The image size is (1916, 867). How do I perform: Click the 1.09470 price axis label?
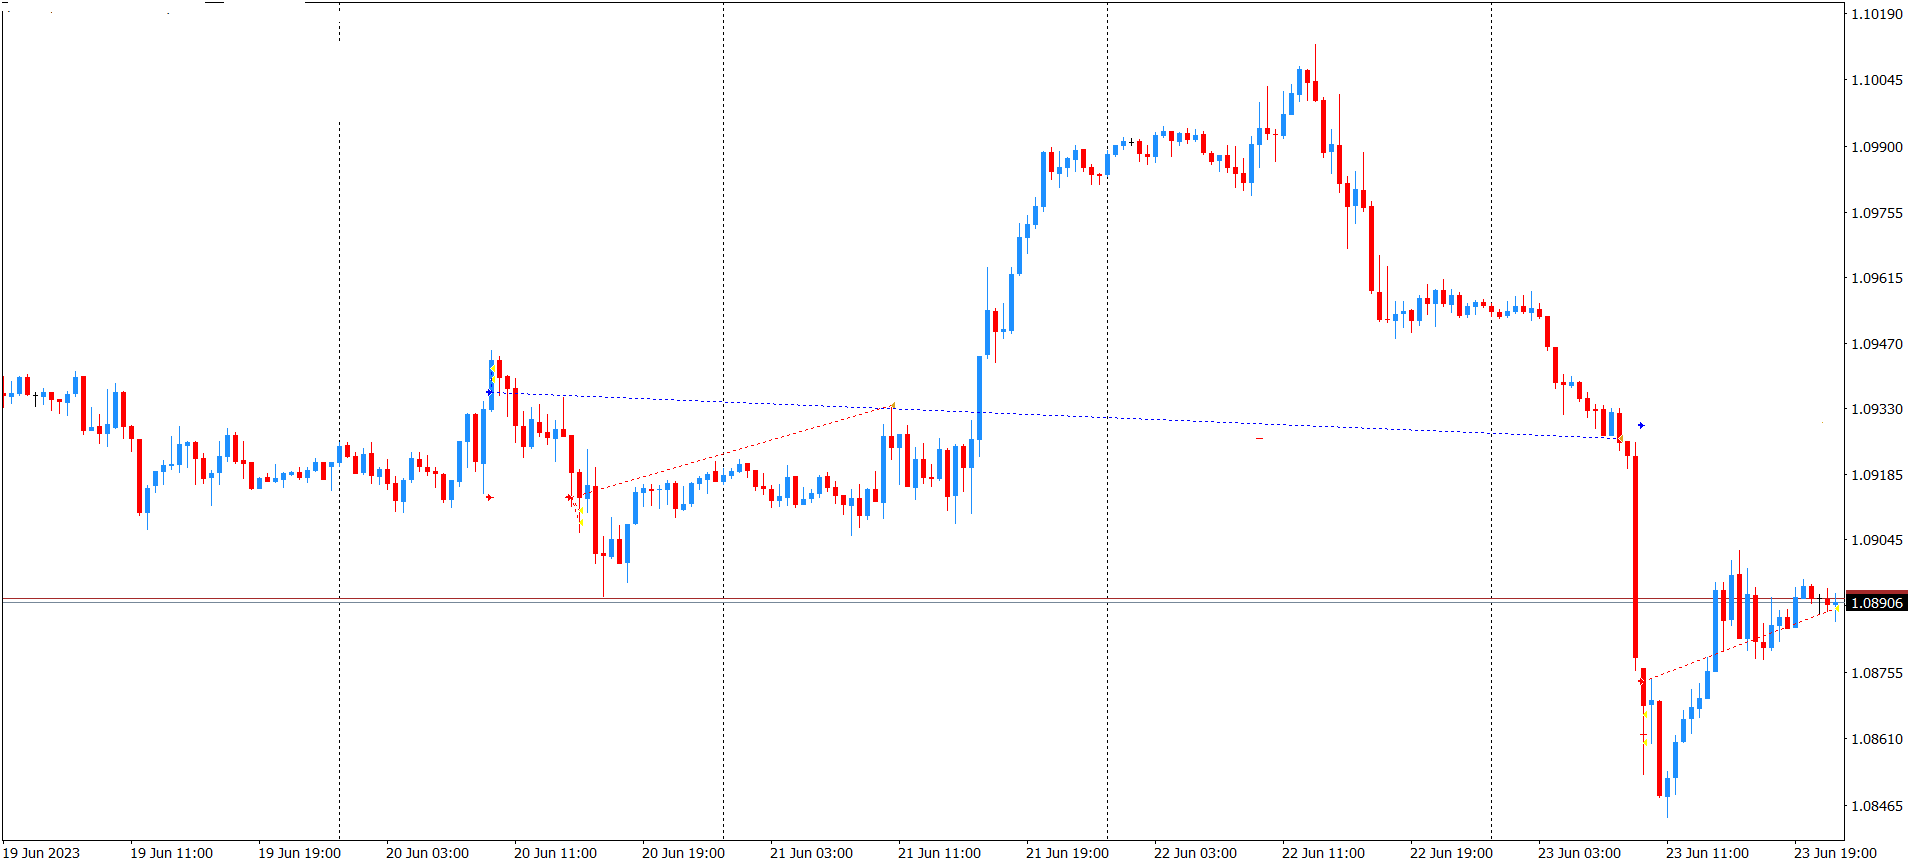tap(1877, 344)
